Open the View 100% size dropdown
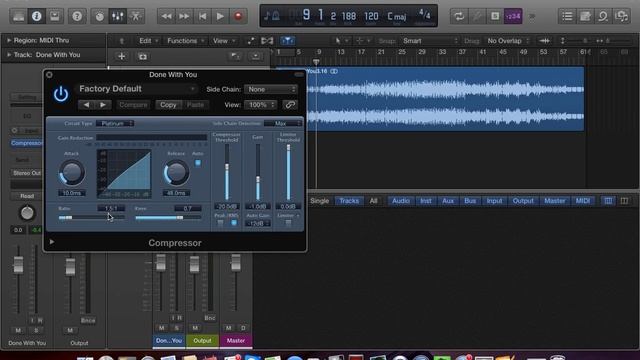Viewport: 640px width, 360px height. tap(260, 105)
